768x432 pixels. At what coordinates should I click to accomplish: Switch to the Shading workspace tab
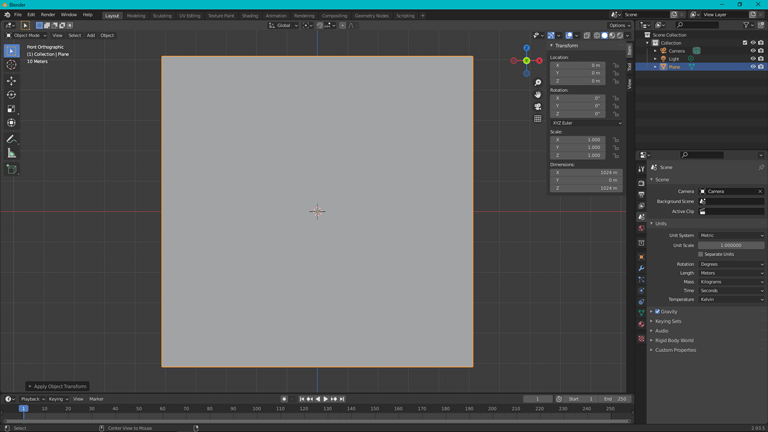pos(250,16)
